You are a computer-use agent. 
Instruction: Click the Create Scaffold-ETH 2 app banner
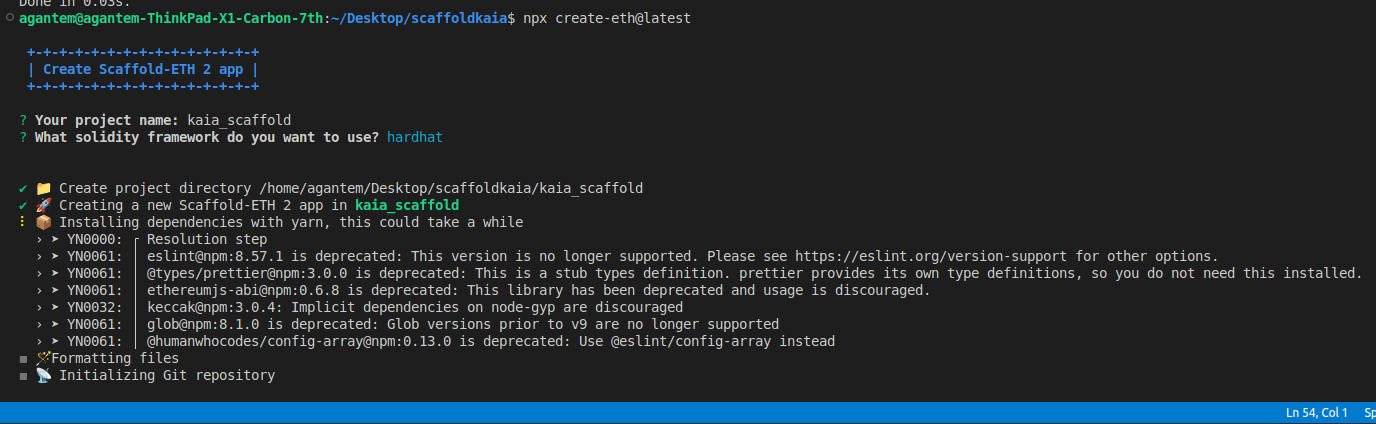click(143, 70)
